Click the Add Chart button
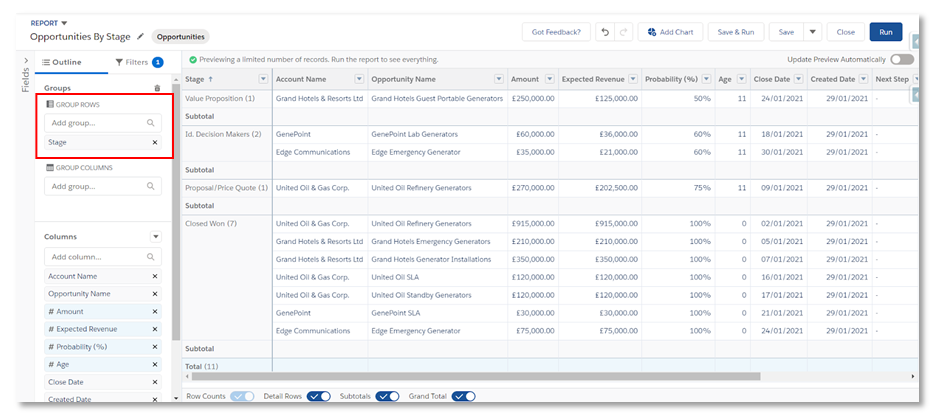The height and width of the screenshot is (420, 940). pyautogui.click(x=670, y=32)
